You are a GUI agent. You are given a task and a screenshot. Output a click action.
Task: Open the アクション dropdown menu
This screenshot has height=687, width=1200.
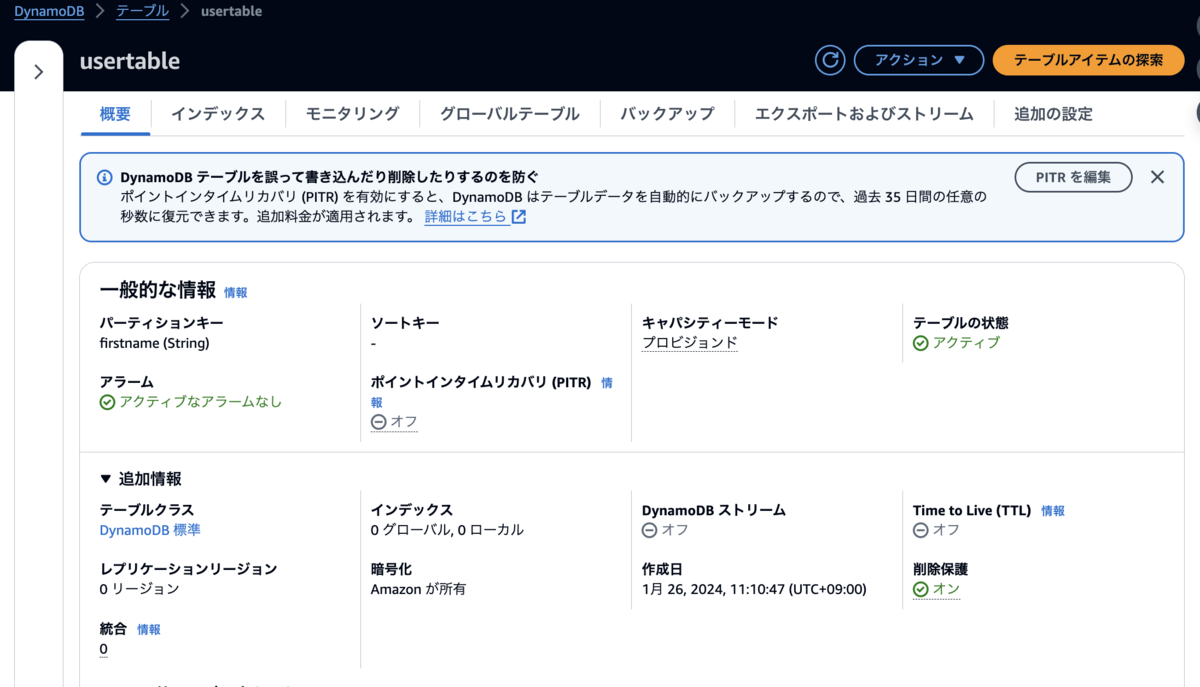click(x=919, y=60)
